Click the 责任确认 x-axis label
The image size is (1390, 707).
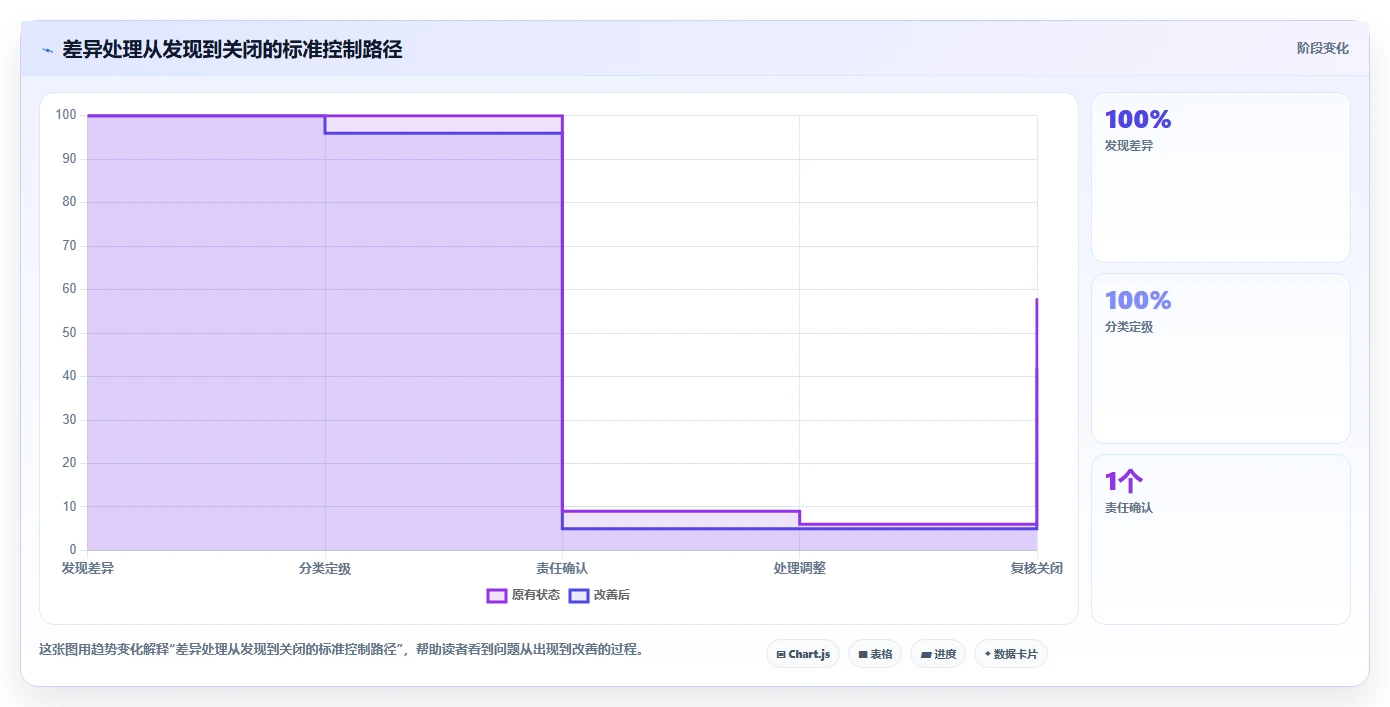562,568
